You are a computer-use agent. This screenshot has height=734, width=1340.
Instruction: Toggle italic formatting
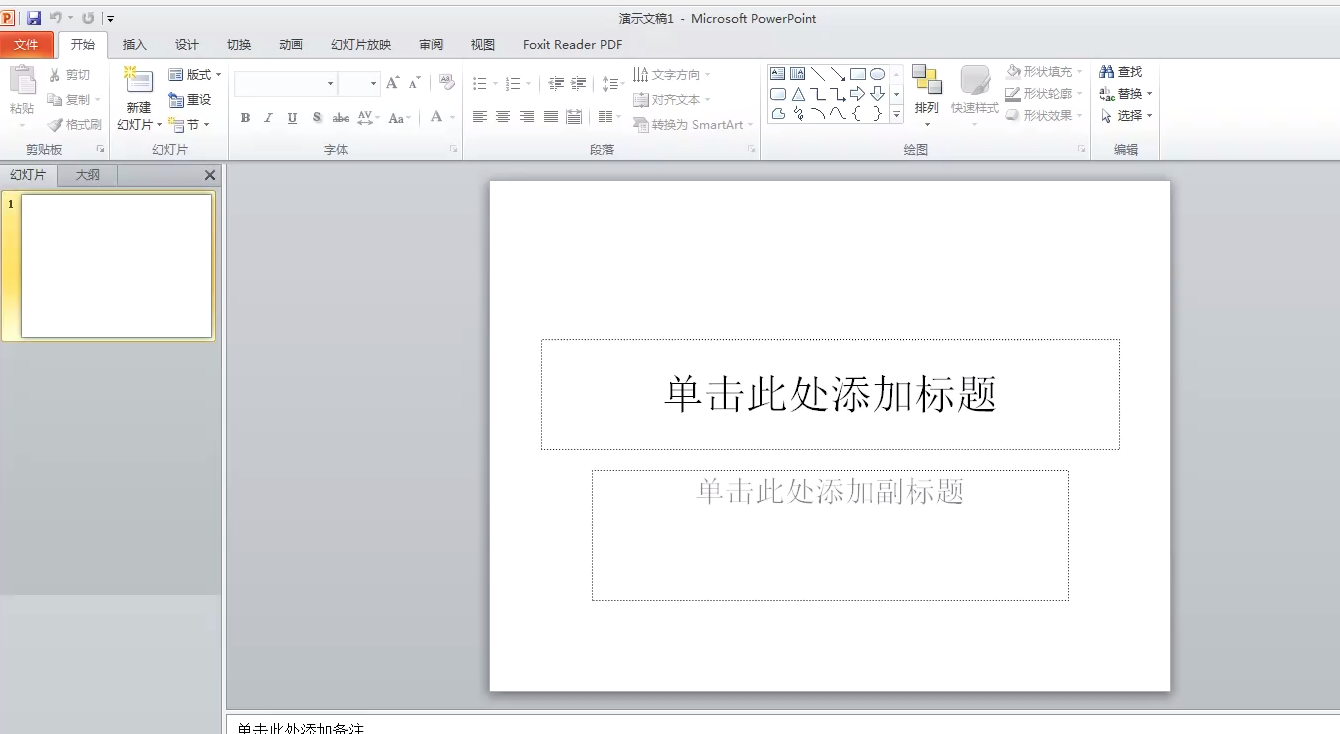tap(268, 118)
